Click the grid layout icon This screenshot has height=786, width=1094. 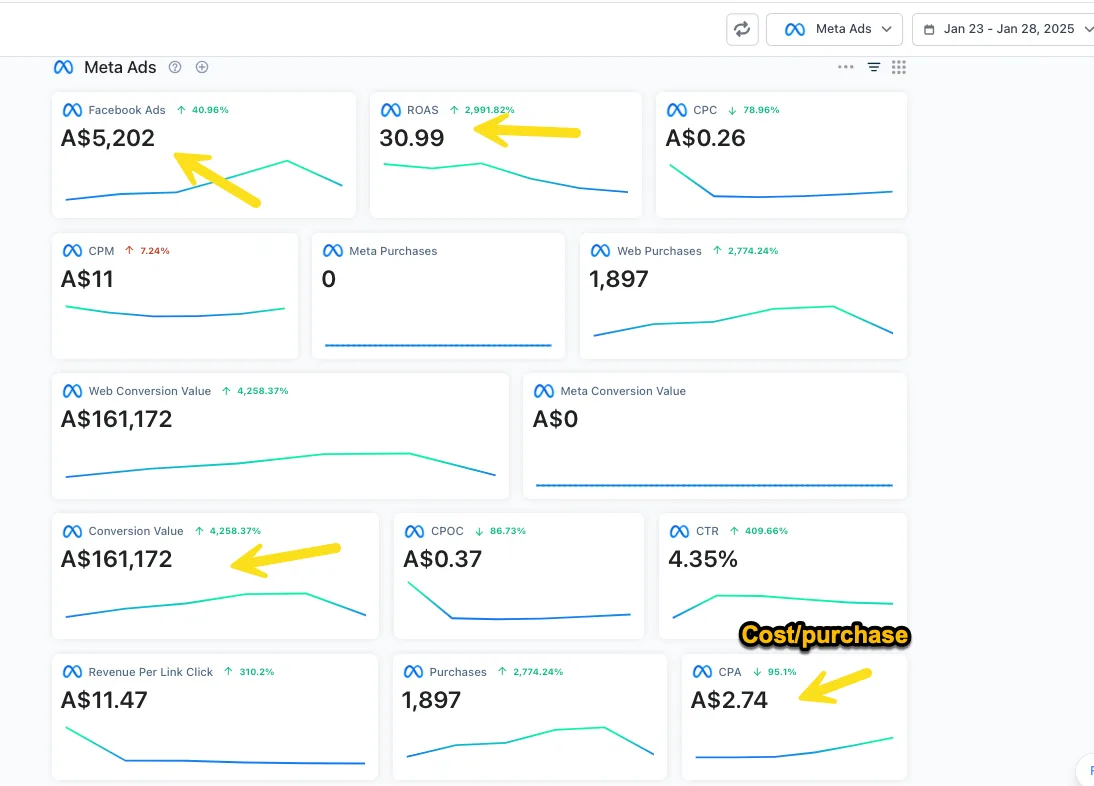click(x=899, y=67)
